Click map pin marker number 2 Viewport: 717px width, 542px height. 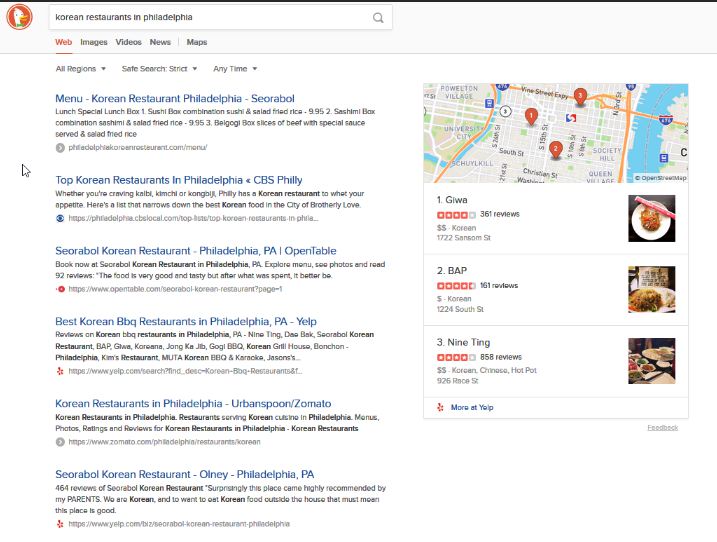[x=555, y=148]
